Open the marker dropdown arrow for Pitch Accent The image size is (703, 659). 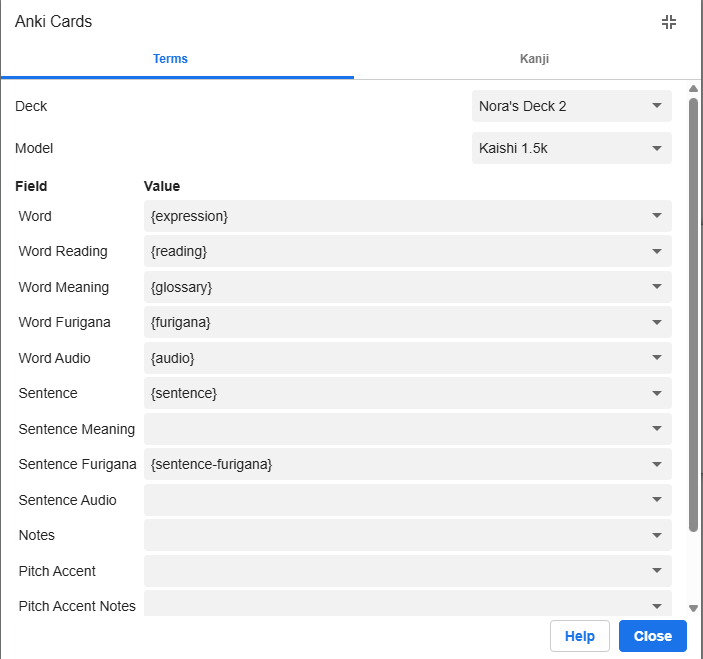click(x=657, y=571)
